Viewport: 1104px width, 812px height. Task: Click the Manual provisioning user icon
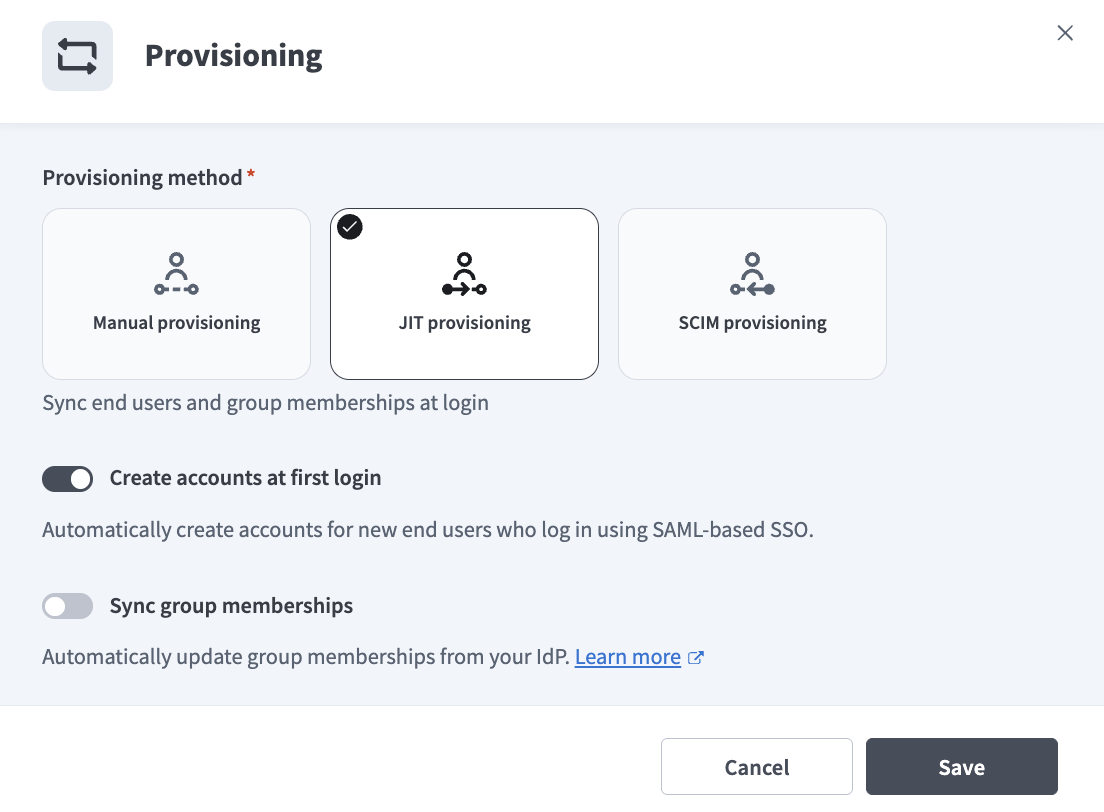tap(176, 272)
